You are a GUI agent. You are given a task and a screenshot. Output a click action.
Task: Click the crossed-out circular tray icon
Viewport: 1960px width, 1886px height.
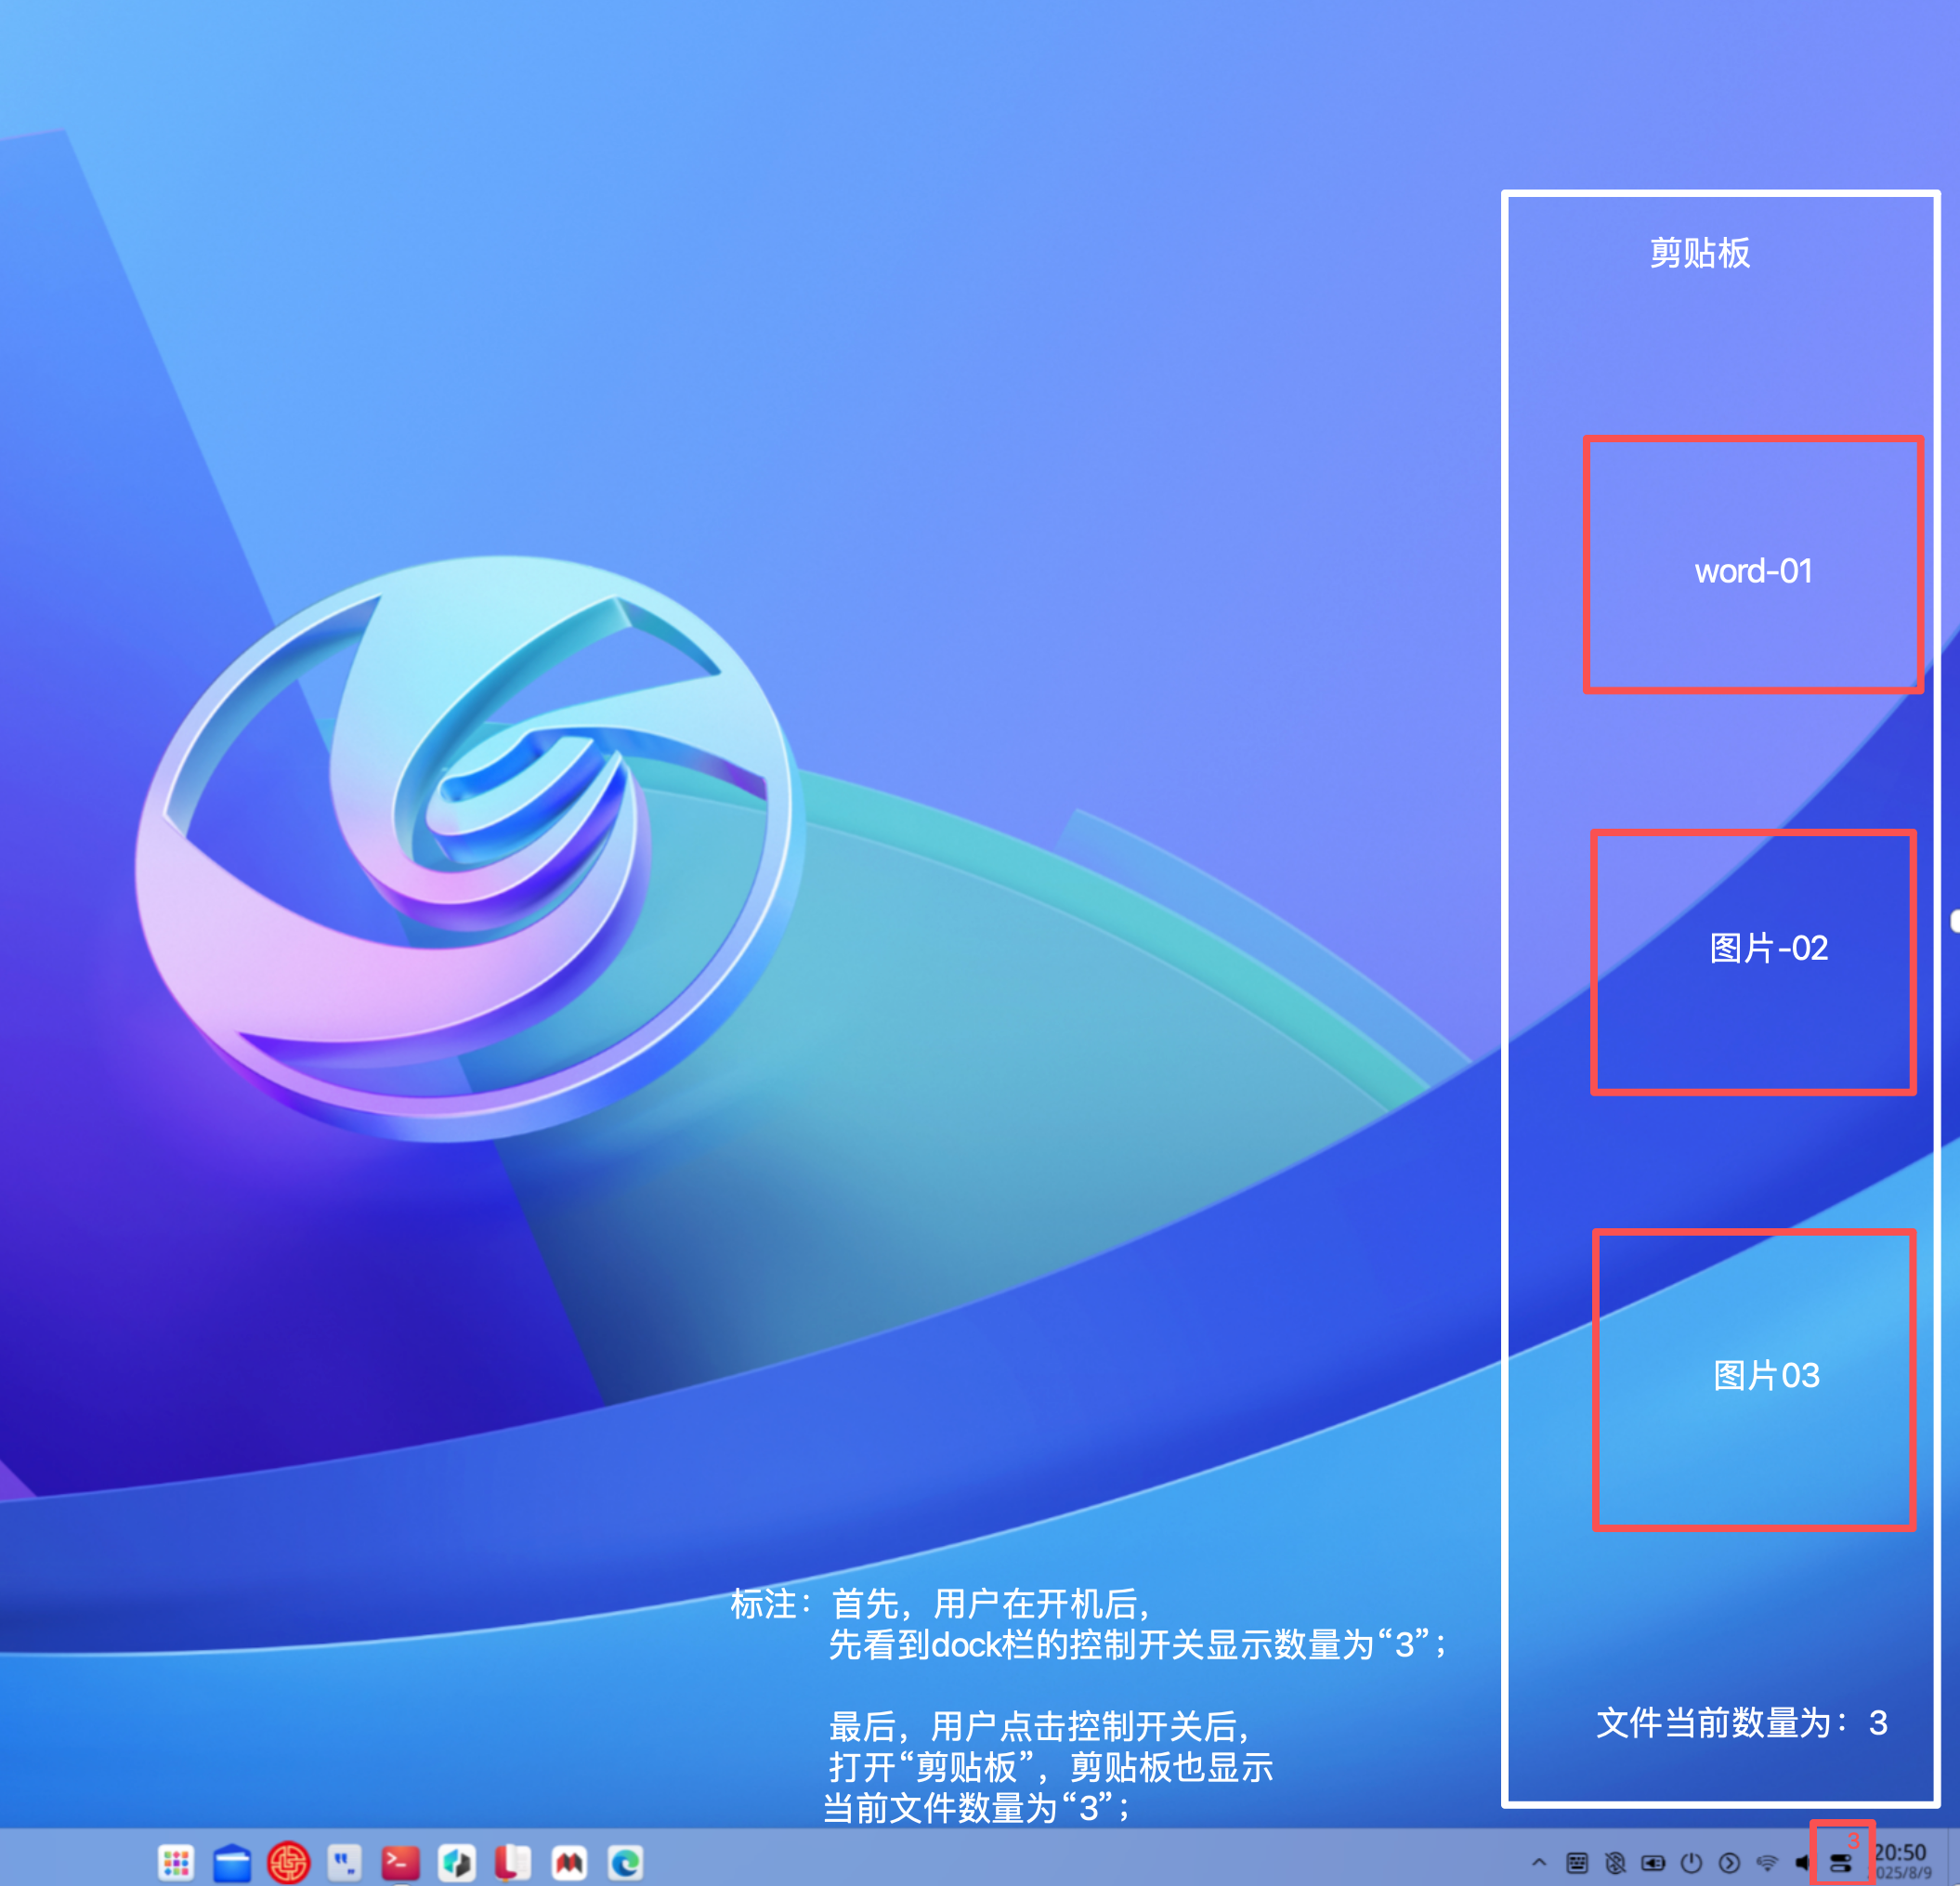1615,1862
